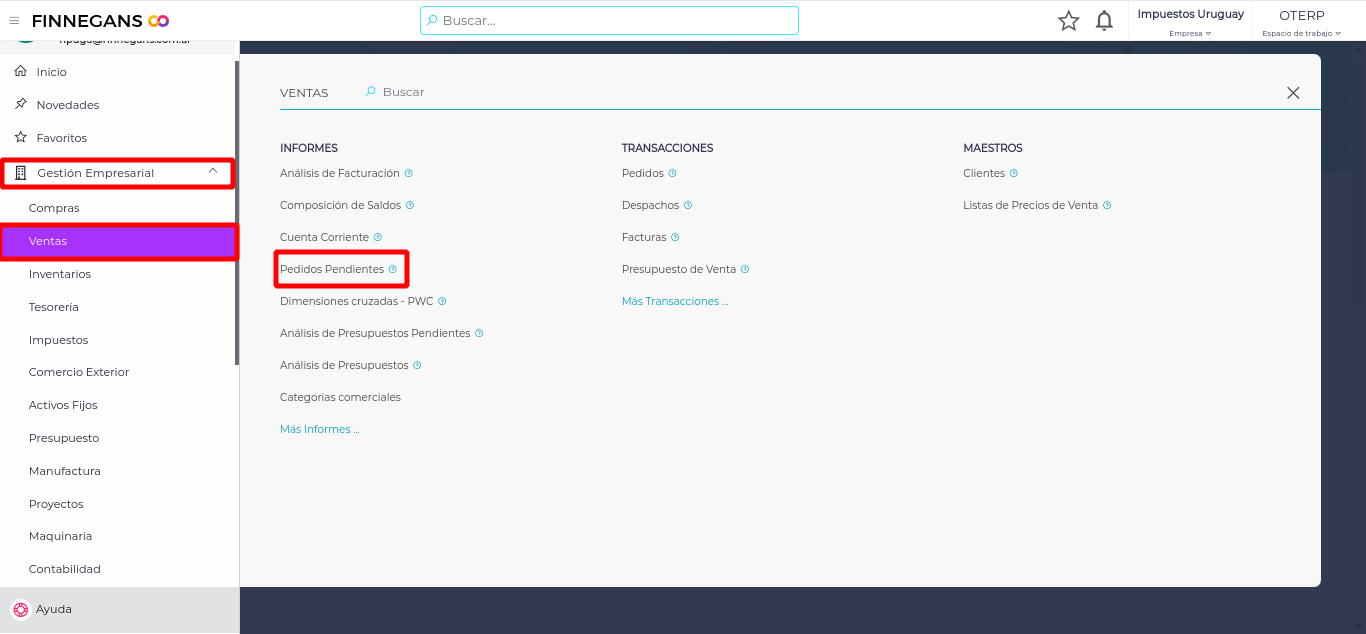The image size is (1366, 634).
Task: Click the Gestión Empresarial building icon
Action: pyautogui.click(x=21, y=173)
